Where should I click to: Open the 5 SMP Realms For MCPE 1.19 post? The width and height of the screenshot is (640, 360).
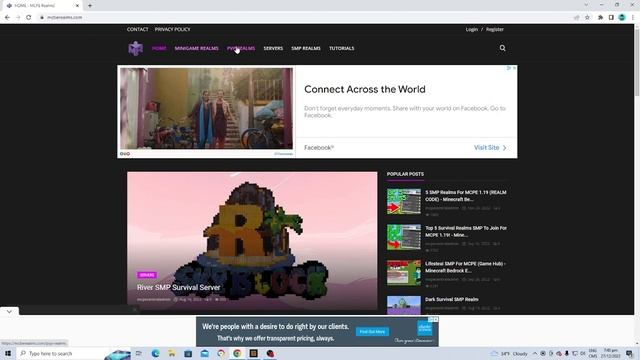tap(466, 196)
